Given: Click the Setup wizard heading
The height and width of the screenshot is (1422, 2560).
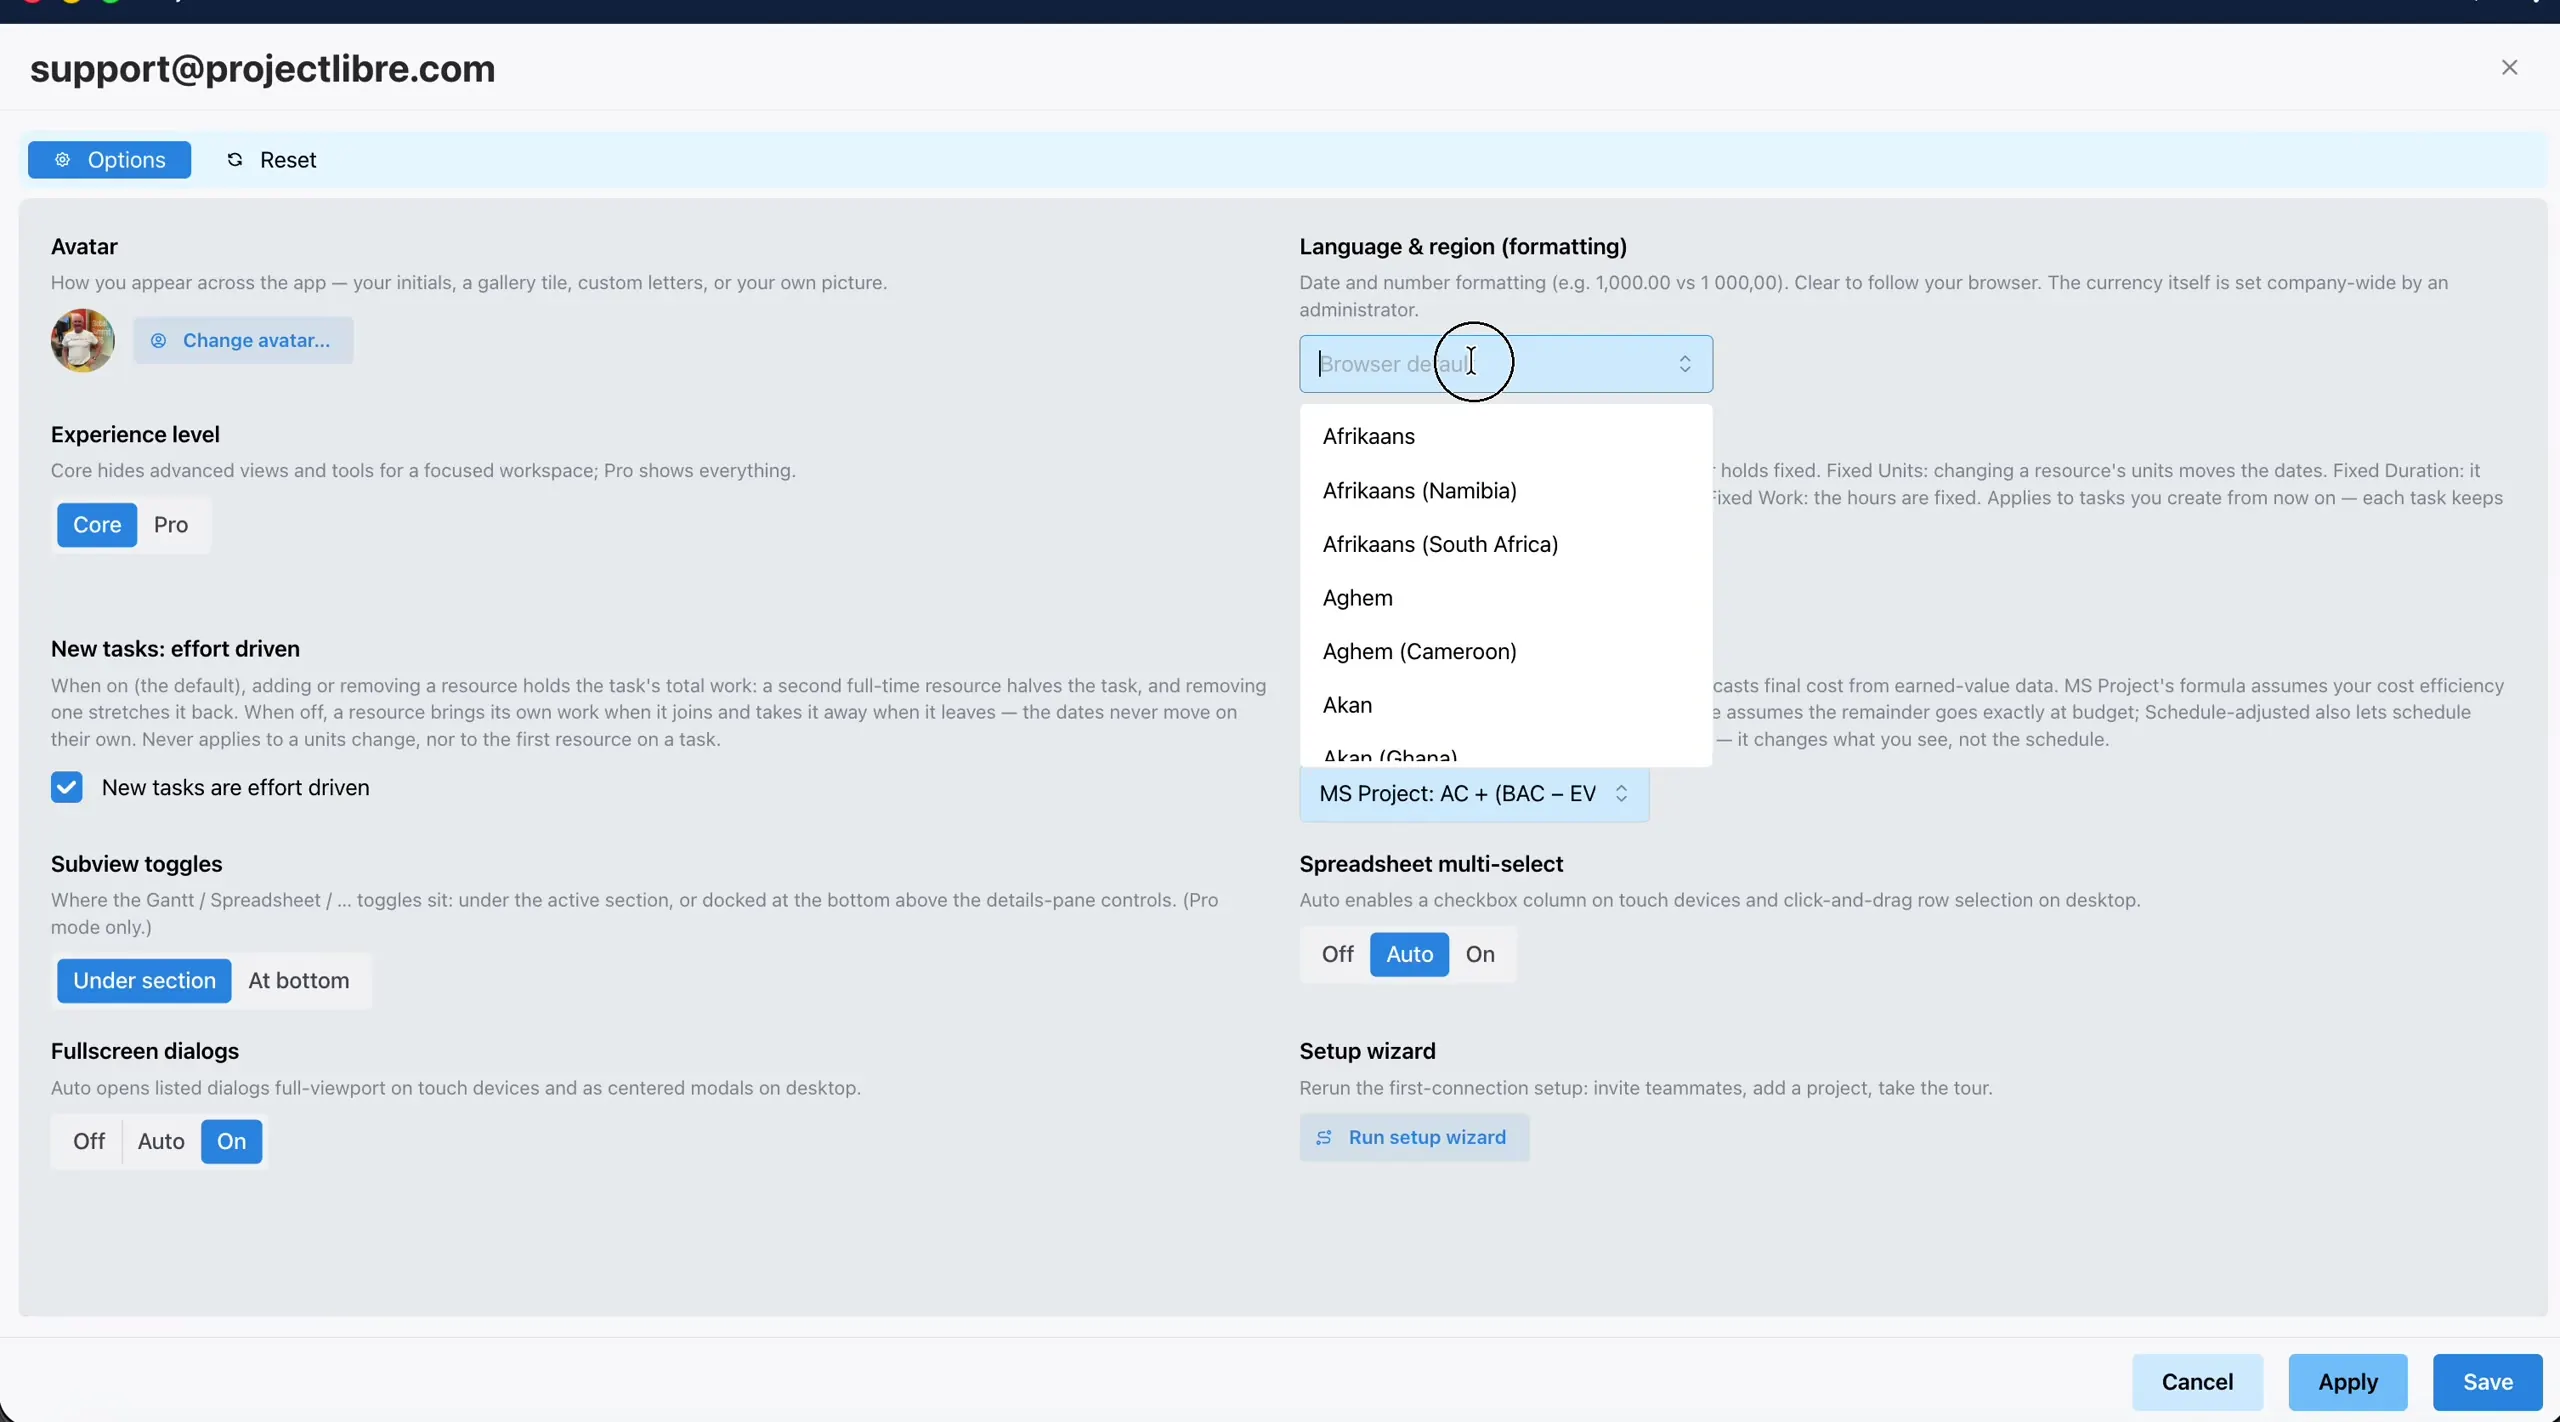Looking at the screenshot, I should pyautogui.click(x=1367, y=1052).
